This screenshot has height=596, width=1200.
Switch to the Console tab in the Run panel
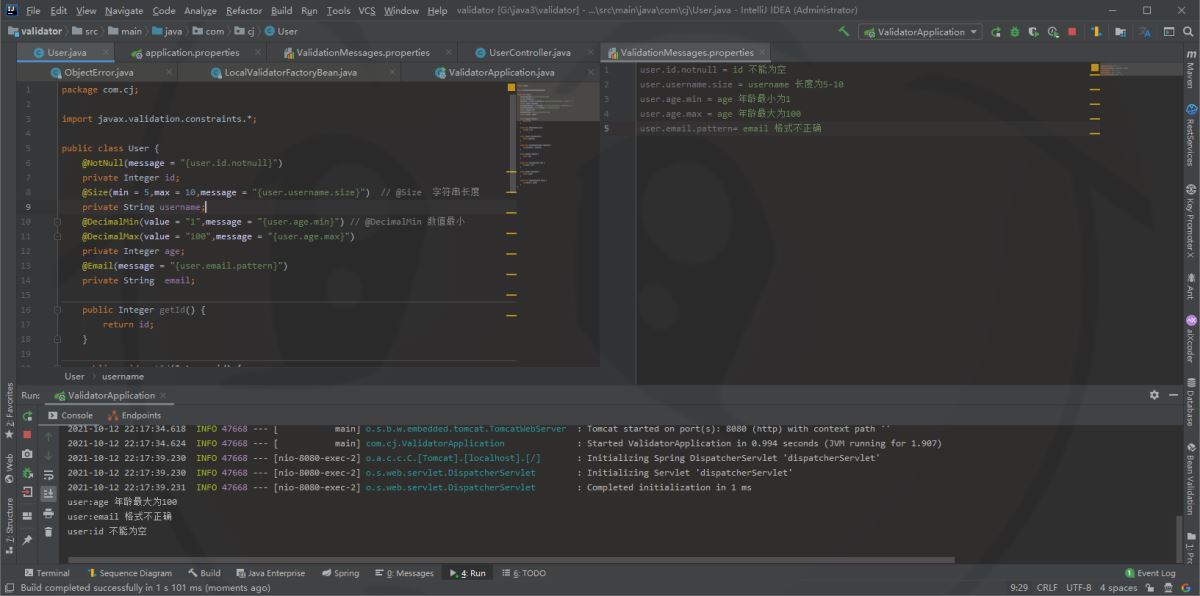[70, 415]
